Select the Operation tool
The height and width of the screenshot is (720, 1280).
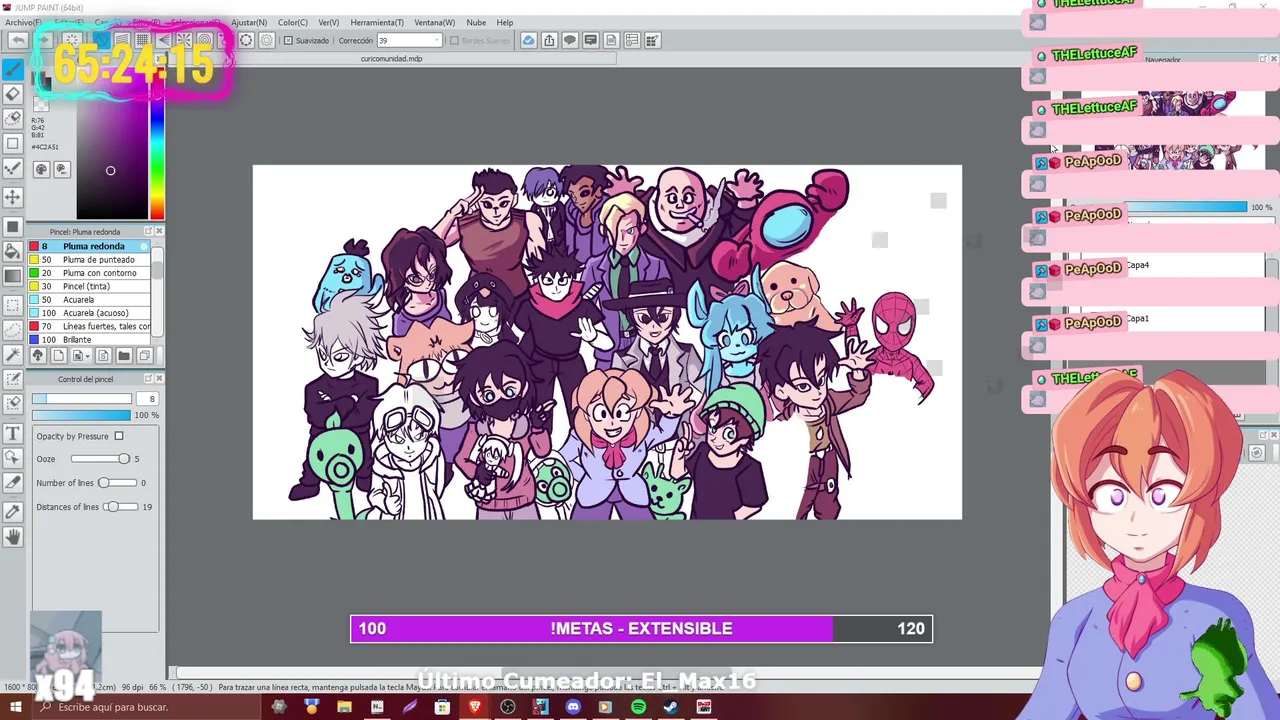pos(12,457)
